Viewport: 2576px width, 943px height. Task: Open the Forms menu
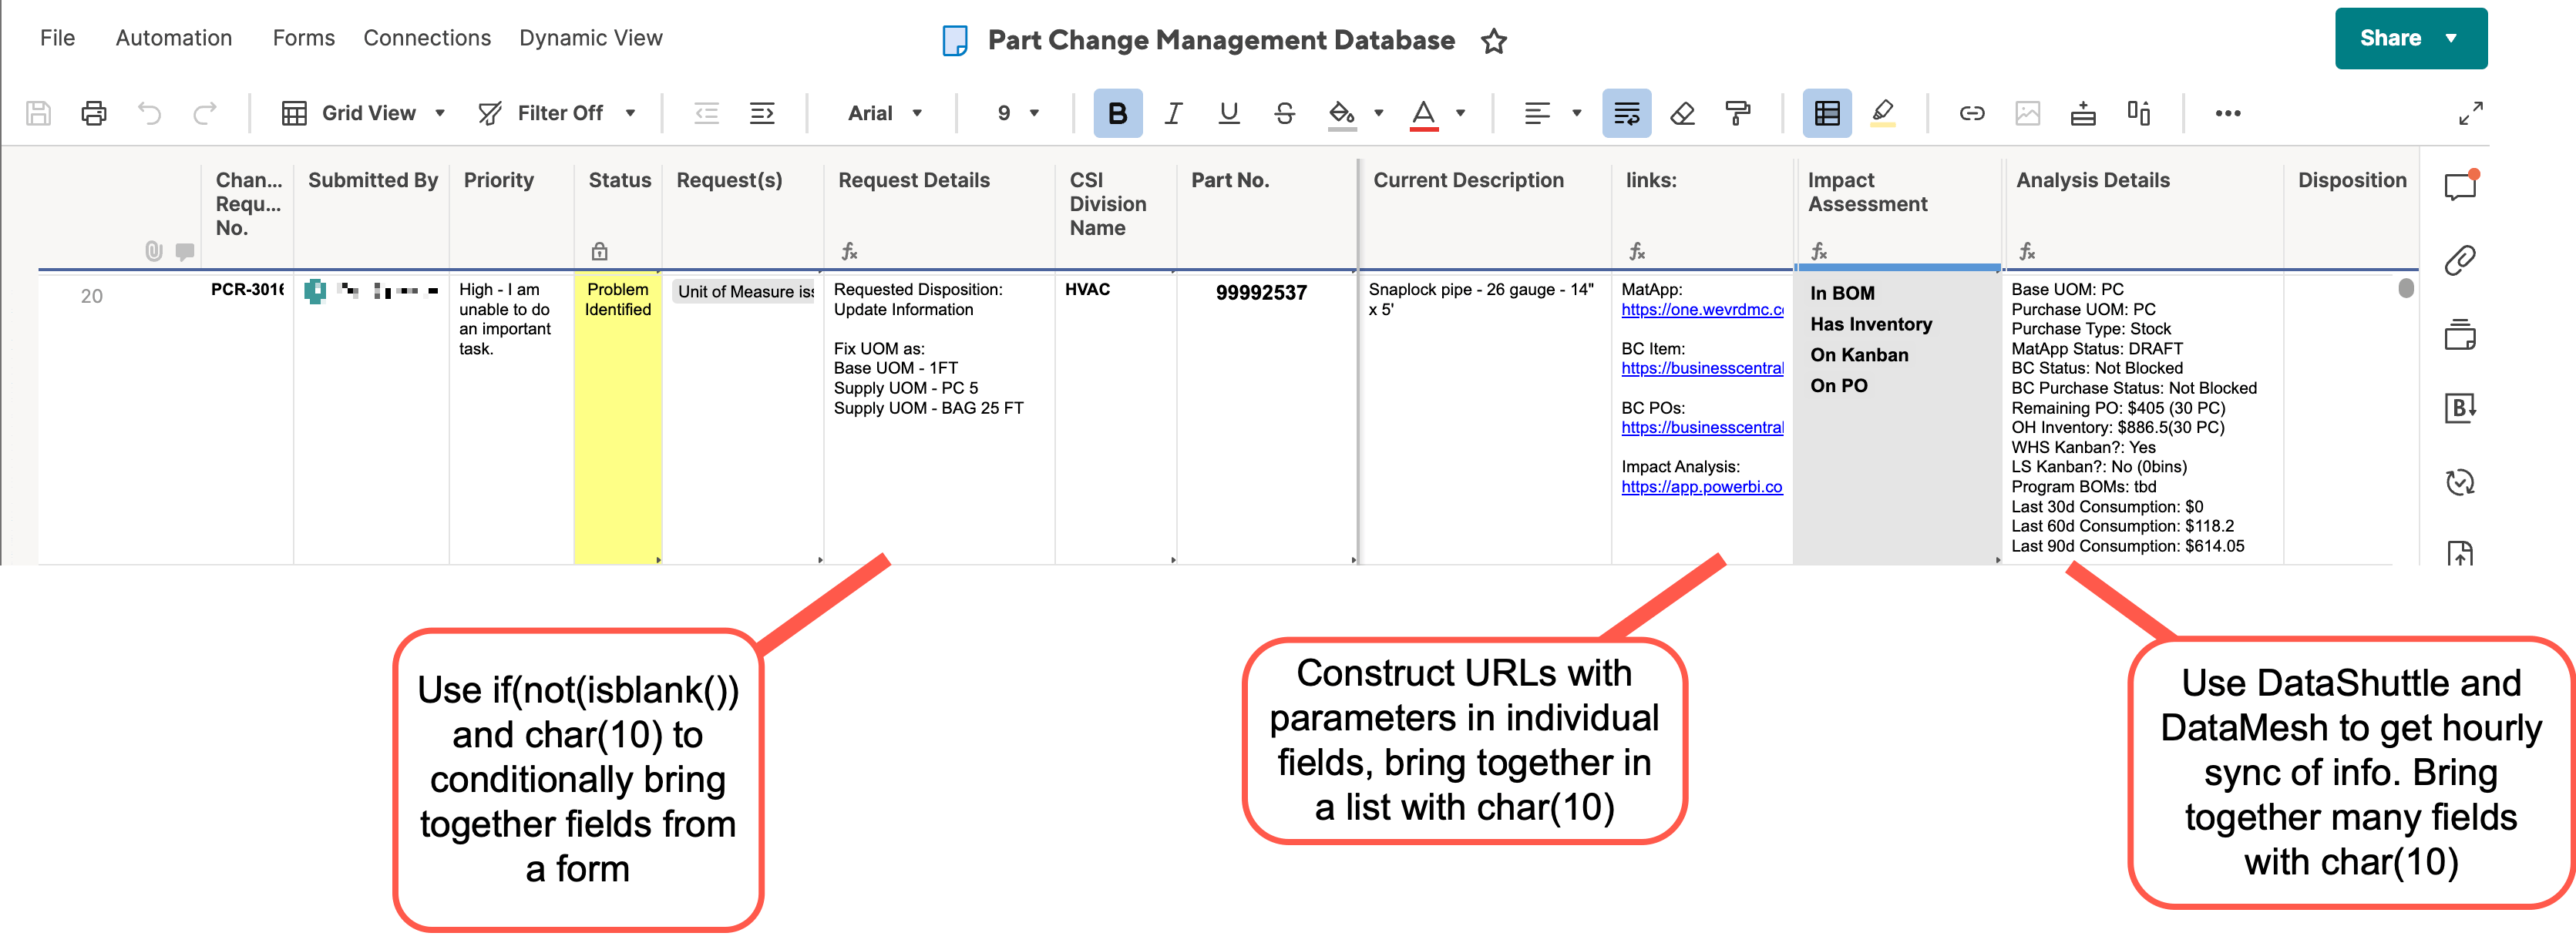(304, 38)
